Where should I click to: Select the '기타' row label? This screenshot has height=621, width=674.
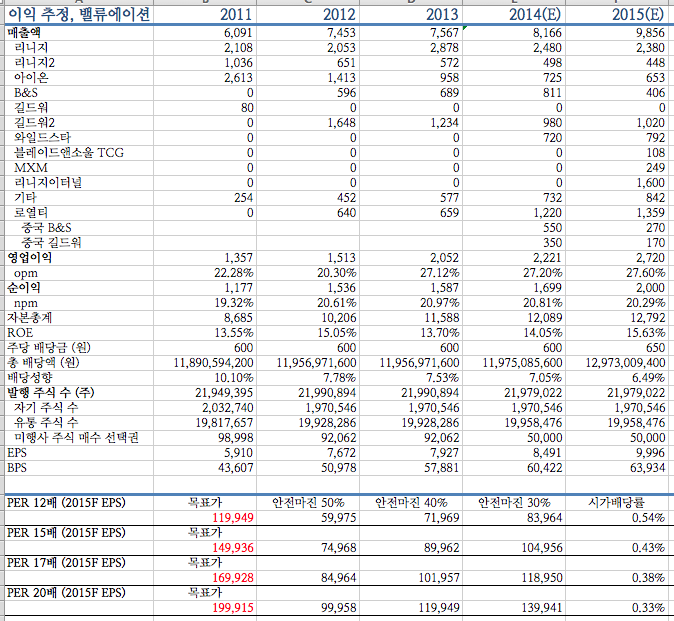(25, 198)
